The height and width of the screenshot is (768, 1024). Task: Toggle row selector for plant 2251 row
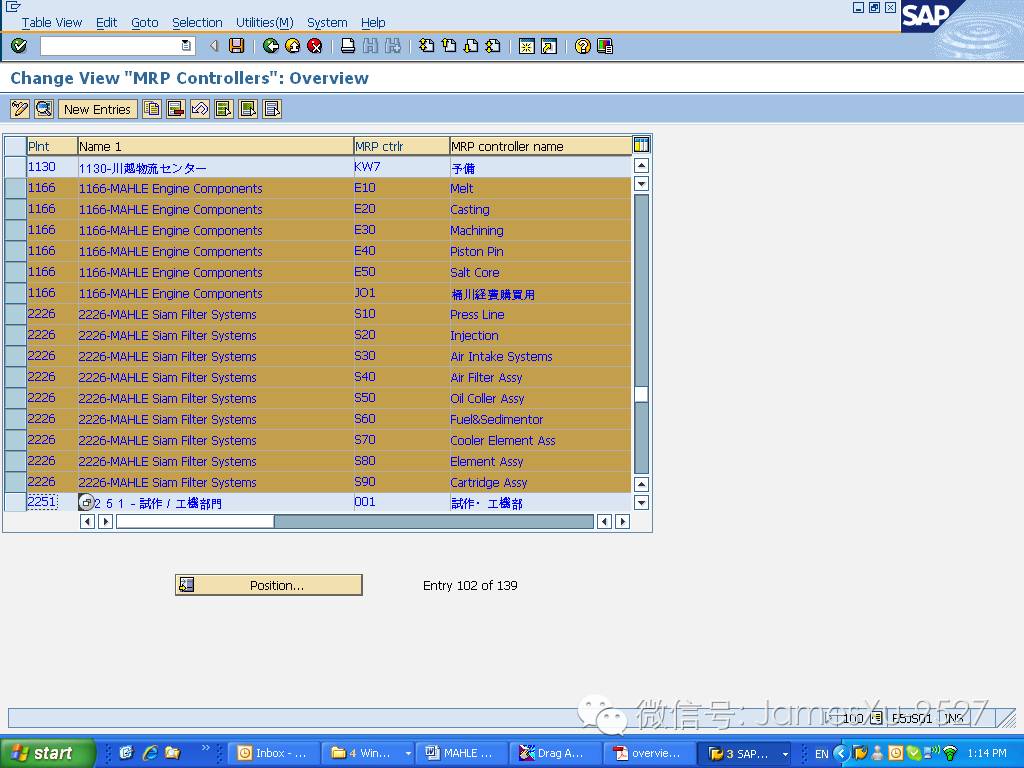(14, 502)
